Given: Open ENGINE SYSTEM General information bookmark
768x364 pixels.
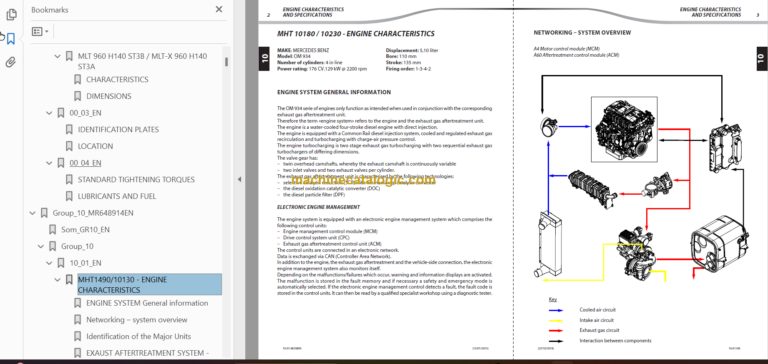Looking at the screenshot, I should click(147, 303).
